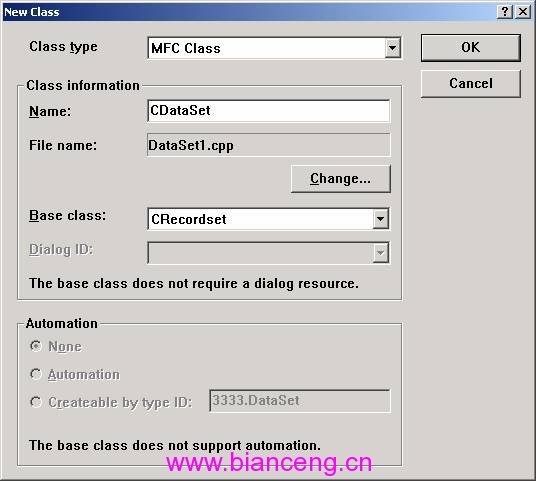Click the Base class: label
This screenshot has width=536, height=481.
(68, 216)
